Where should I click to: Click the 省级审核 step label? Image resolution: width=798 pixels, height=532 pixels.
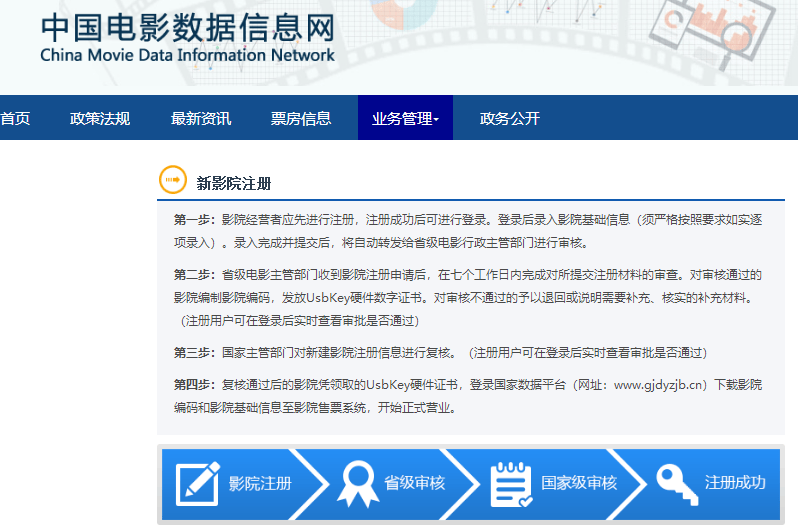(414, 483)
